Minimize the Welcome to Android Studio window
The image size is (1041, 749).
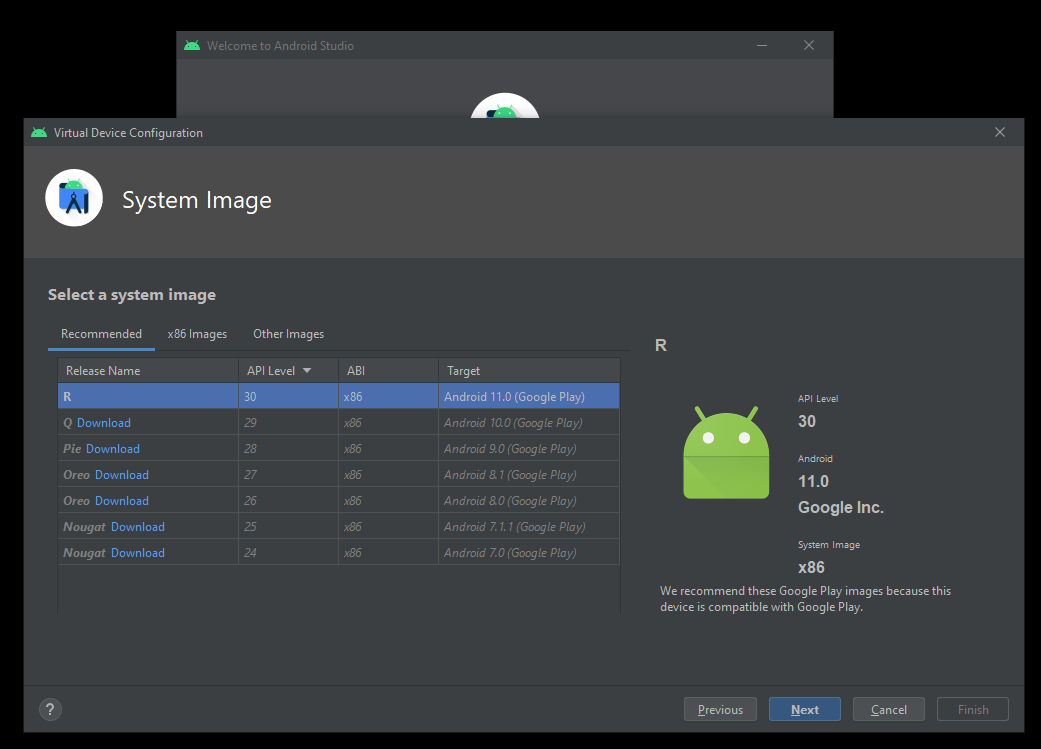tap(763, 46)
